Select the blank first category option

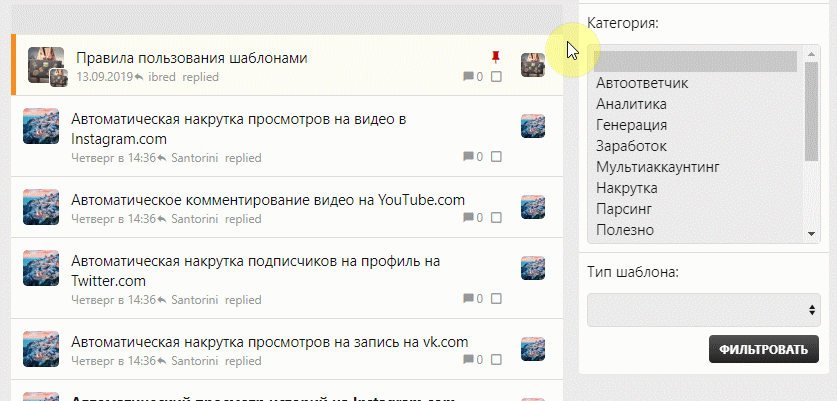click(x=695, y=61)
